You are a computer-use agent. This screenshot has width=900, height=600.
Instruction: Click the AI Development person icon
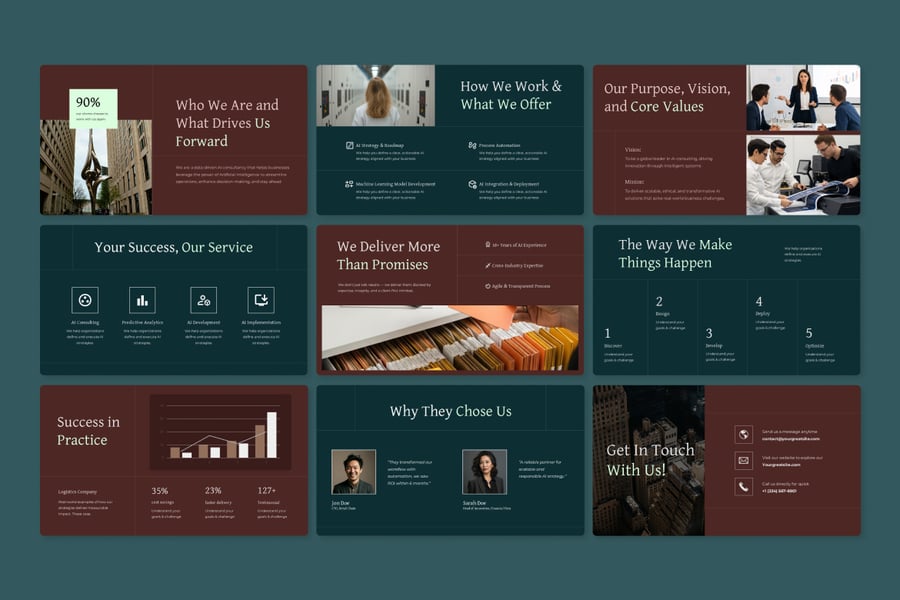click(204, 300)
